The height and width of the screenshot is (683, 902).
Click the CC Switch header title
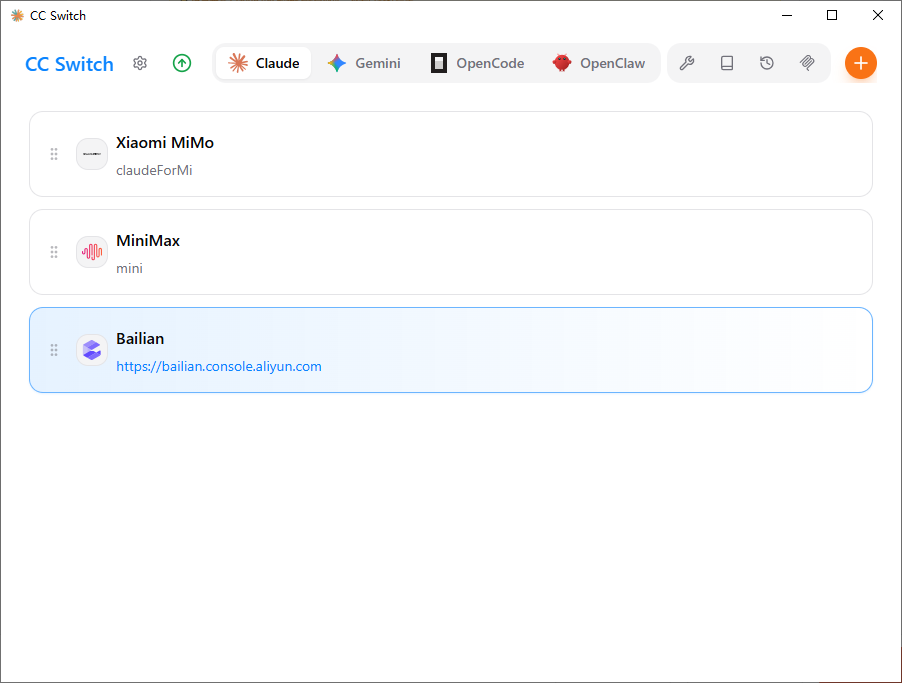pos(69,64)
